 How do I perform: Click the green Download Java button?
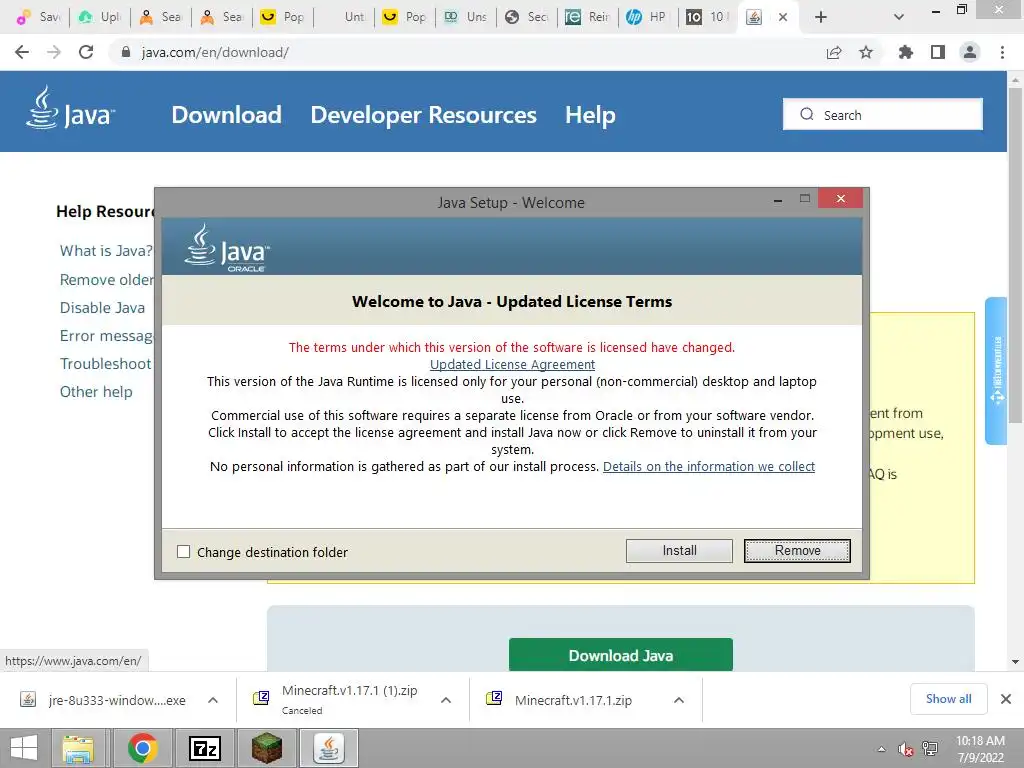[x=620, y=655]
